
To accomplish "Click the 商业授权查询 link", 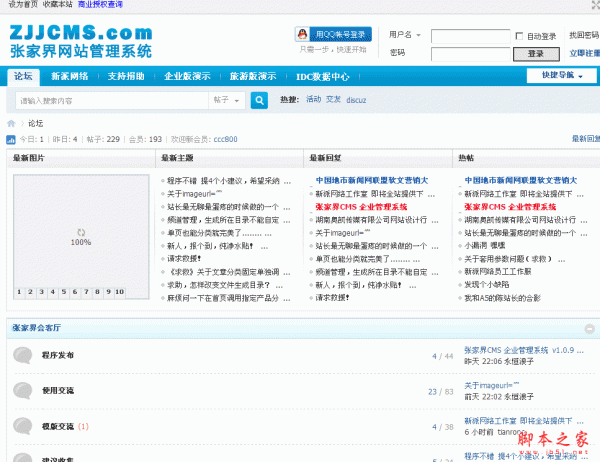I will click(100, 5).
